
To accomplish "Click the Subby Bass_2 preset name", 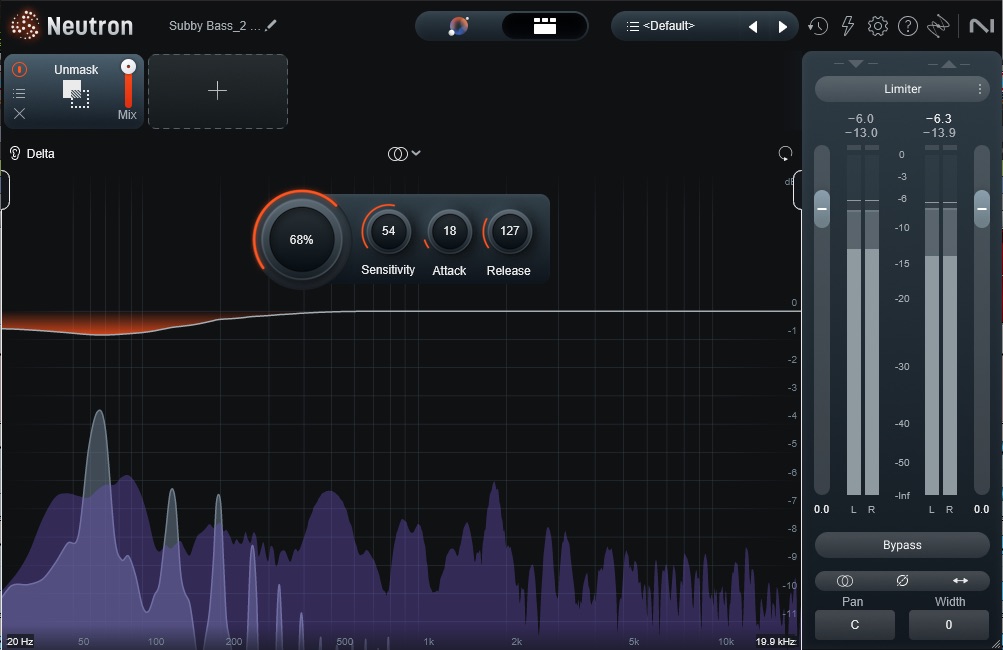I will click(x=214, y=26).
